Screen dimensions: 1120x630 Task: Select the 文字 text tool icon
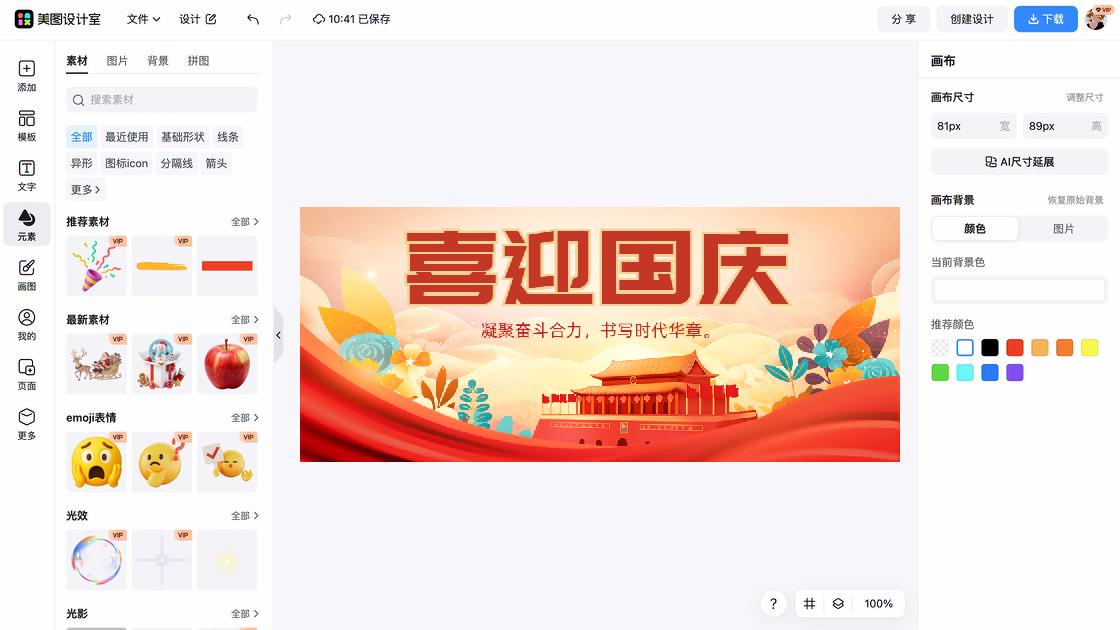click(x=26, y=176)
